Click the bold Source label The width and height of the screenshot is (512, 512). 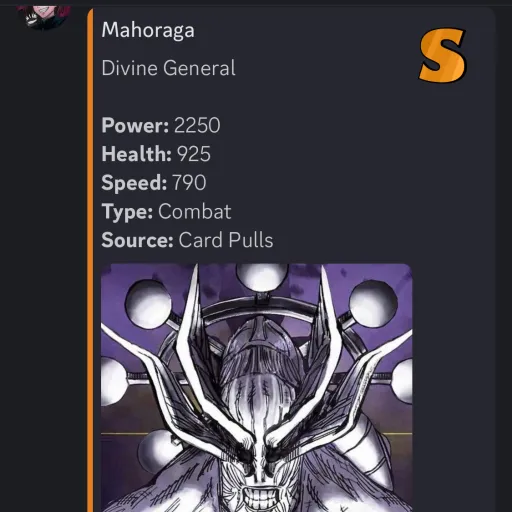137,240
